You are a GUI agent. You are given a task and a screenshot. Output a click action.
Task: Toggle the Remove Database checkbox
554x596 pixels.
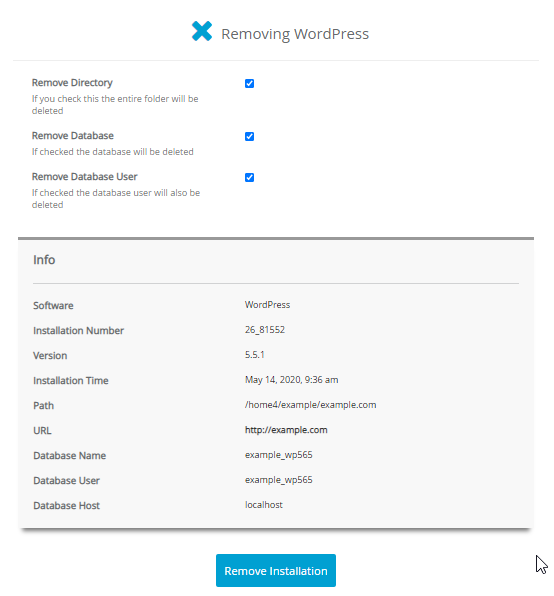coord(249,136)
